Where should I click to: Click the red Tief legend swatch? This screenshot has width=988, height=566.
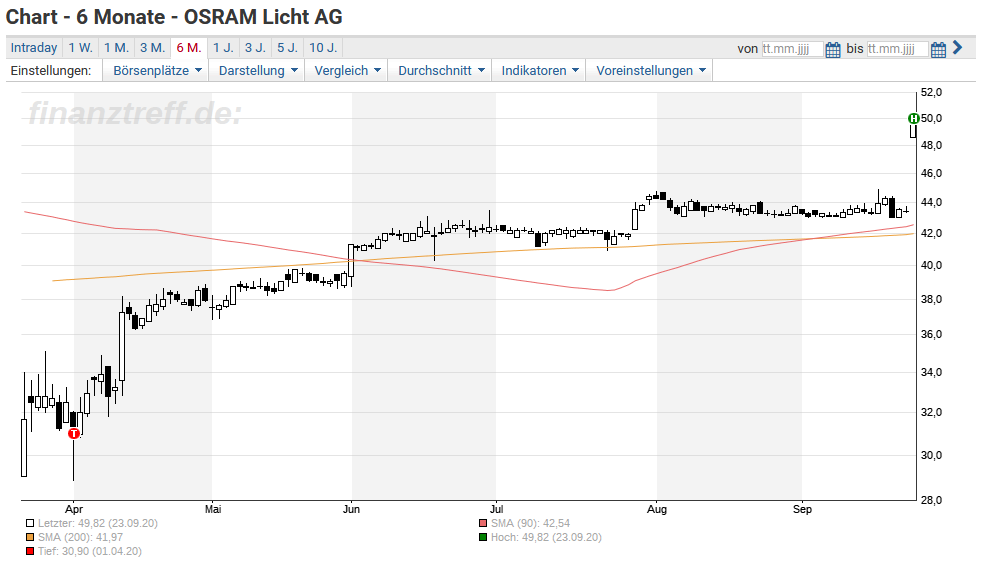click(30, 552)
